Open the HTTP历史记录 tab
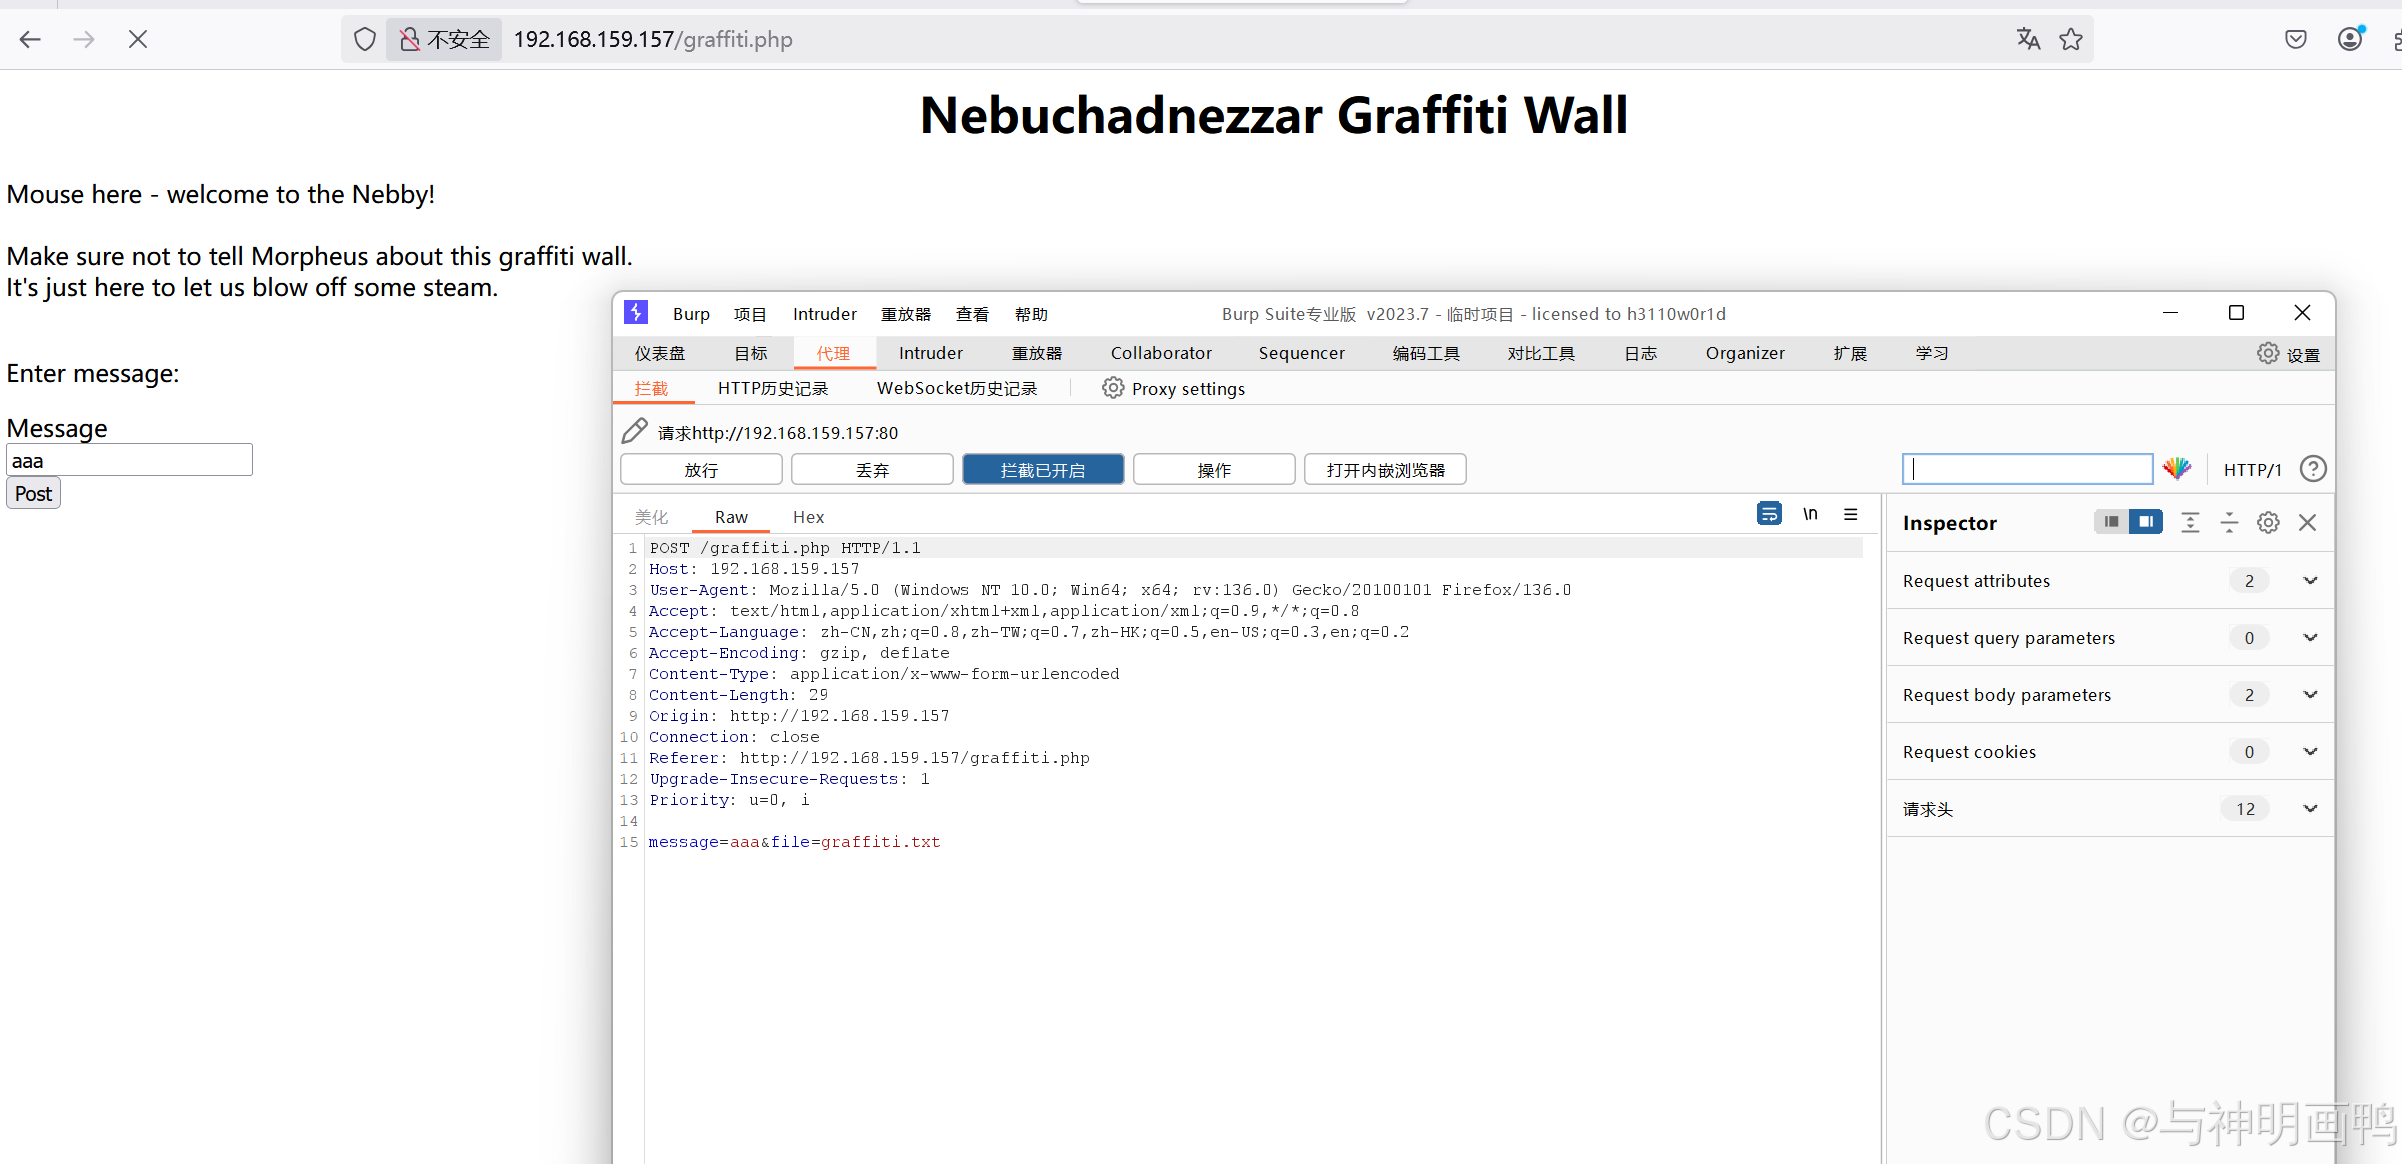Viewport: 2402px width, 1164px height. pyautogui.click(x=772, y=388)
